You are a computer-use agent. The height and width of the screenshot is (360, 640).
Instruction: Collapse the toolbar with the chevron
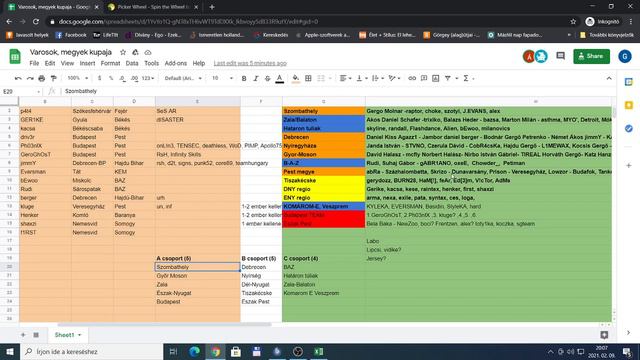609,78
